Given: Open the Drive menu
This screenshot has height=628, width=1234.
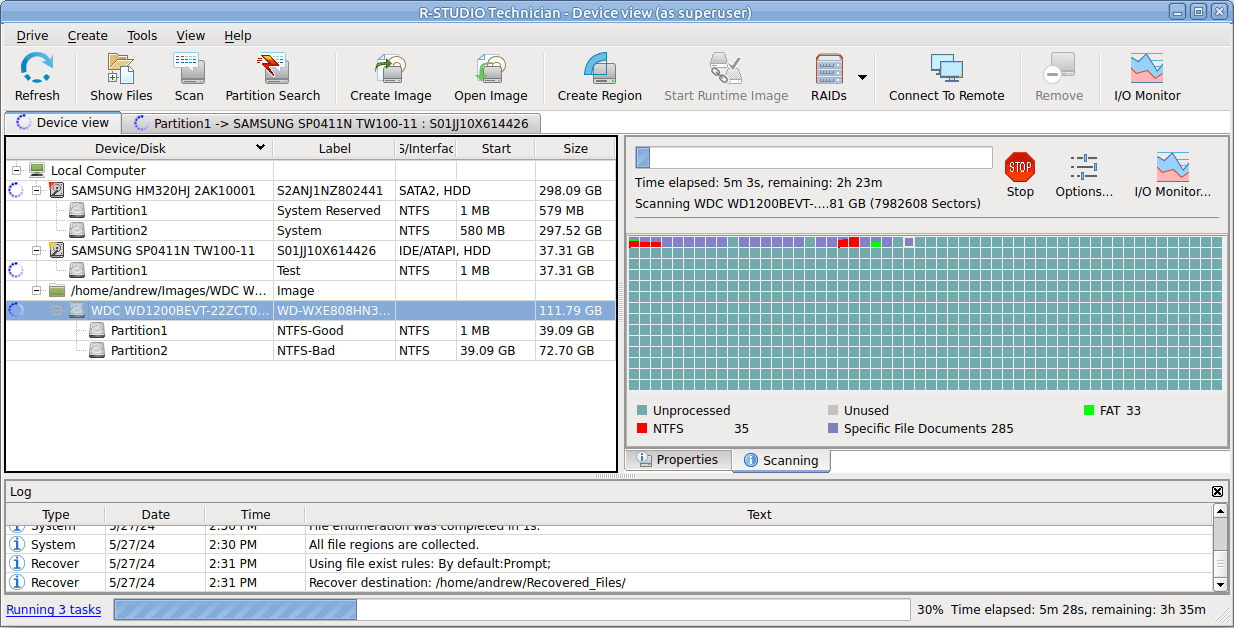Looking at the screenshot, I should coord(32,35).
